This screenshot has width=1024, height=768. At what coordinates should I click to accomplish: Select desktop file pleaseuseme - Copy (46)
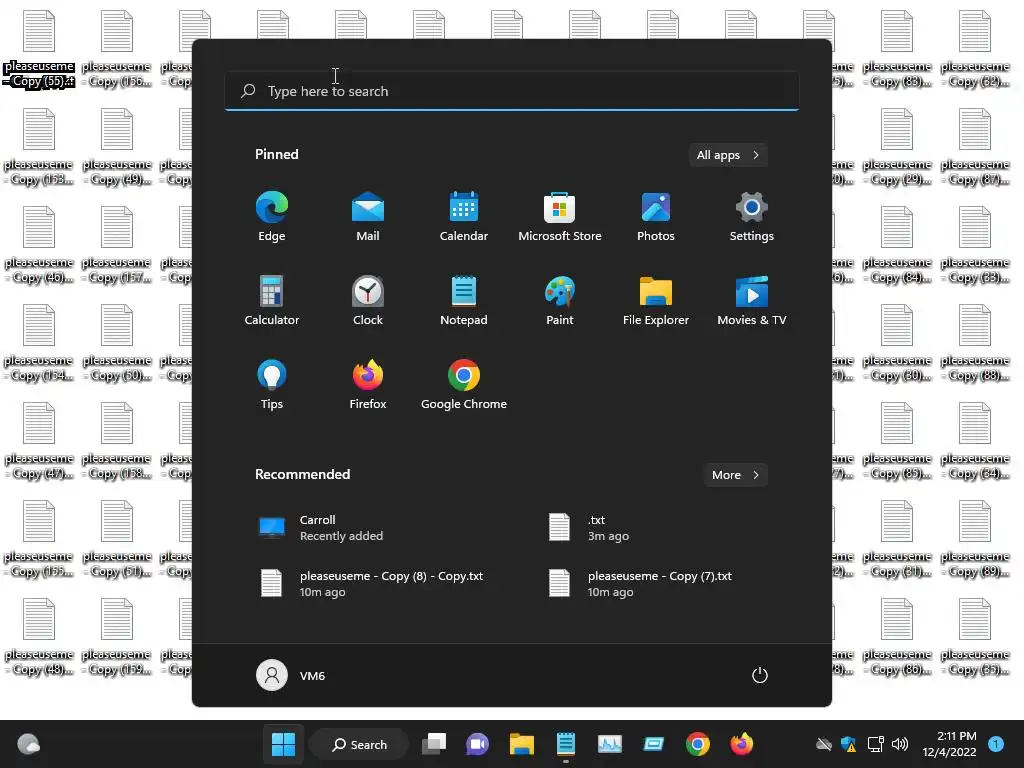pyautogui.click(x=39, y=246)
